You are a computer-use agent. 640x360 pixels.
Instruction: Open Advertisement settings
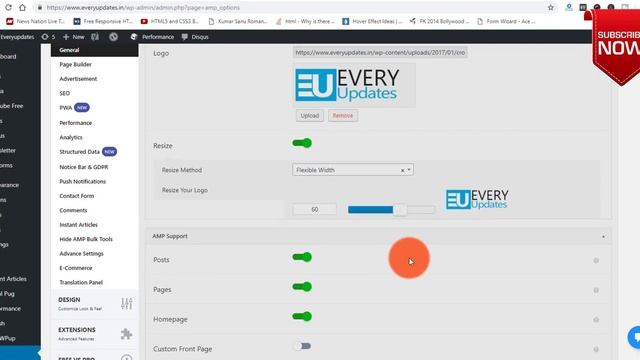tap(78, 79)
